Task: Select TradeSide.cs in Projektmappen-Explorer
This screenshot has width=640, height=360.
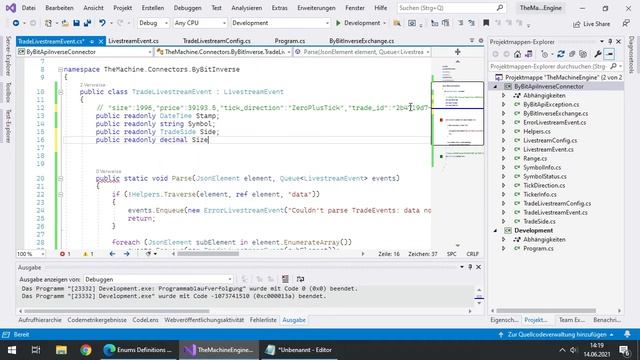Action: 539,221
